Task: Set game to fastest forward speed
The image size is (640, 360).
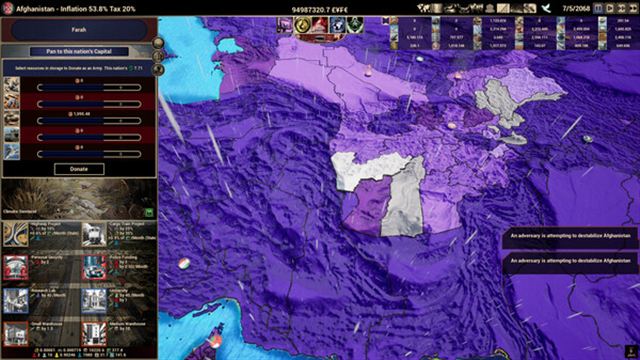Action: [x=633, y=8]
